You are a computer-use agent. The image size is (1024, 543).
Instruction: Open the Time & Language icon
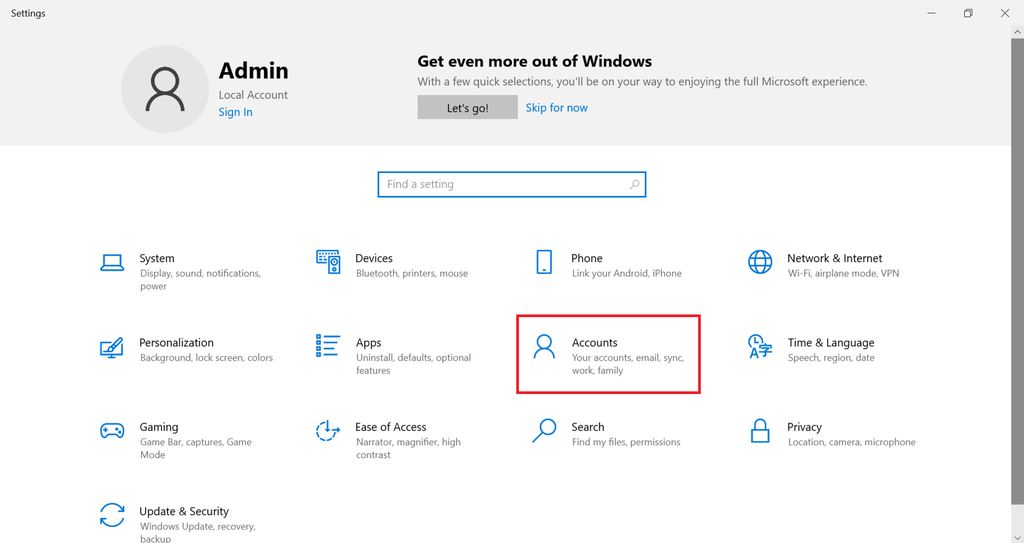pyautogui.click(x=760, y=346)
